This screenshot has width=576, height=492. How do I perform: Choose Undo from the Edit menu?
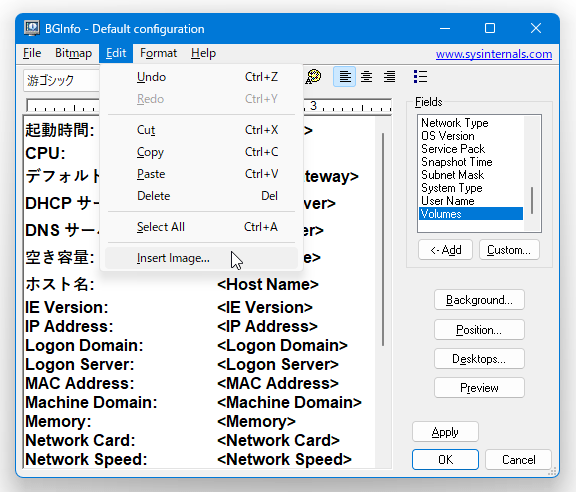tap(201, 77)
